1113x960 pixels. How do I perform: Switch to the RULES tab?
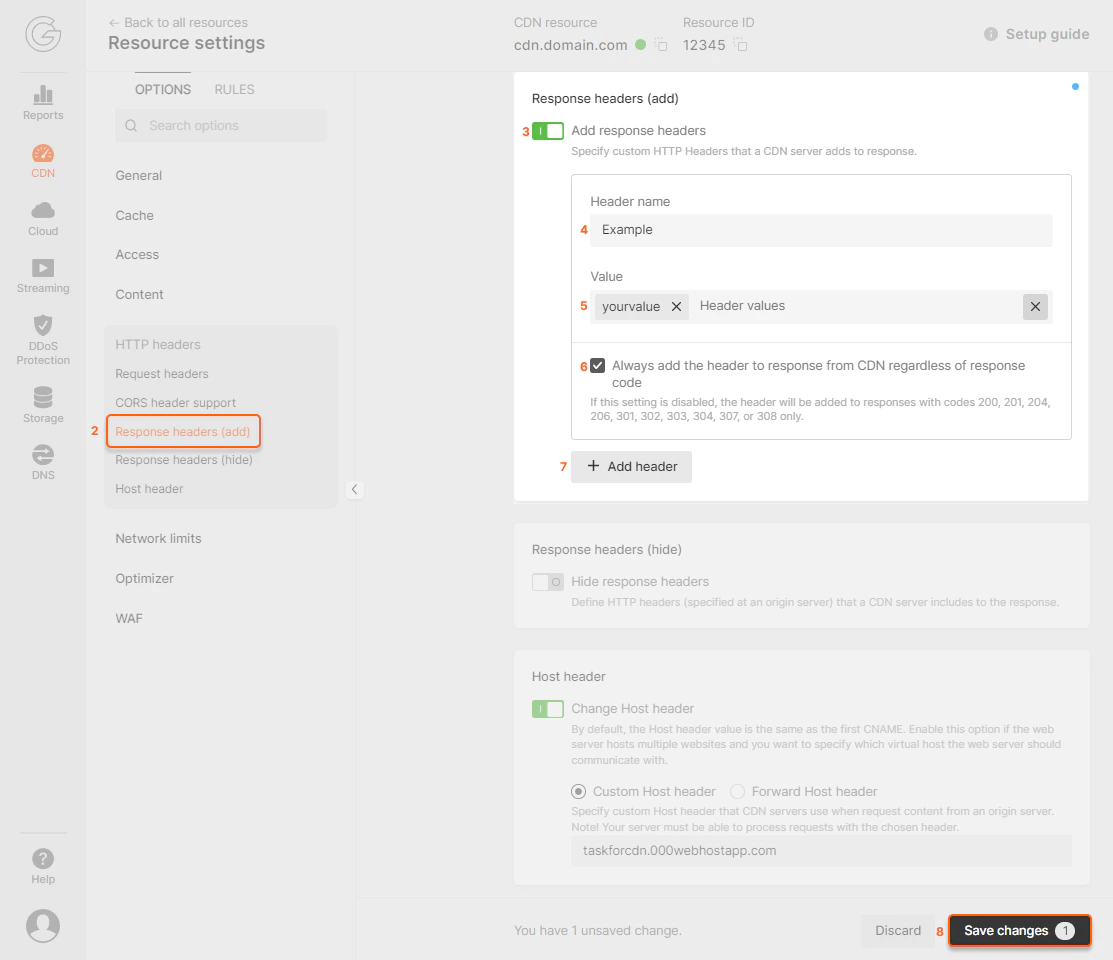[233, 89]
